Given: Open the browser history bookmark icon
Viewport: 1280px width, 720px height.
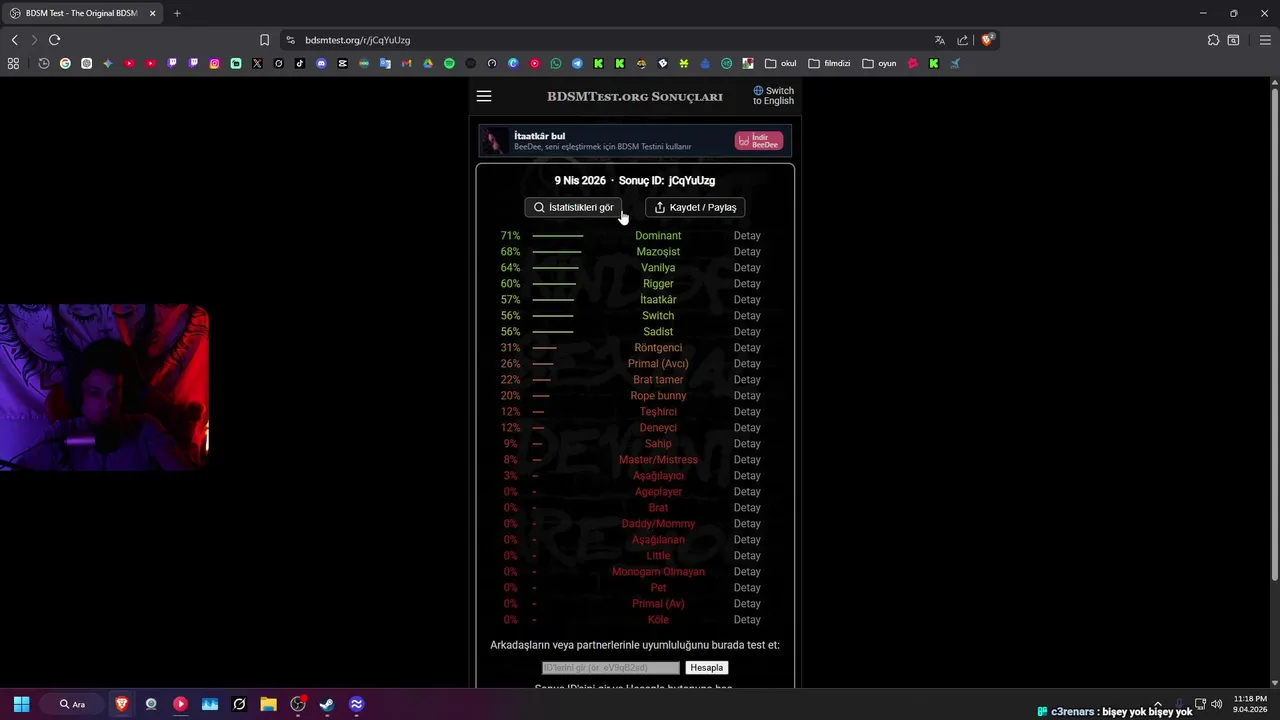Looking at the screenshot, I should pyautogui.click(x=44, y=63).
